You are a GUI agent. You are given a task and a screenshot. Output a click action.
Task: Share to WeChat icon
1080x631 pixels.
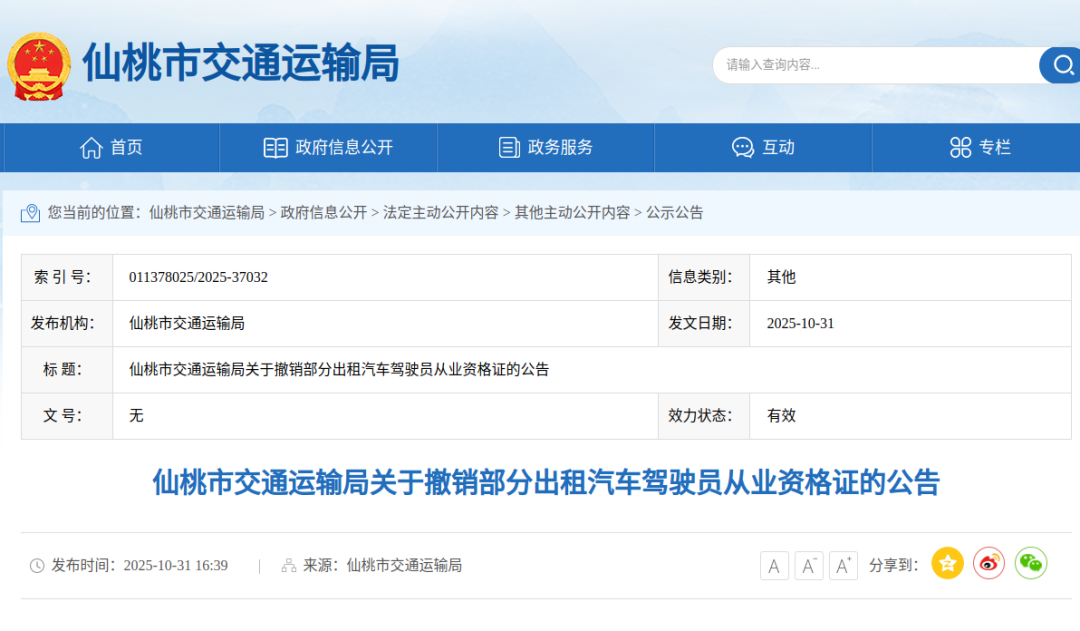(1031, 564)
